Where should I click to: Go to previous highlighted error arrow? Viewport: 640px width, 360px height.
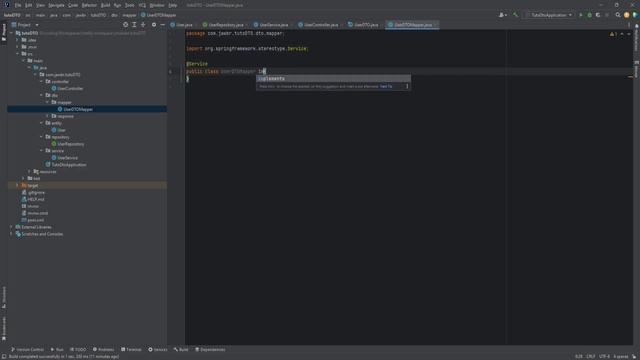click(x=622, y=34)
